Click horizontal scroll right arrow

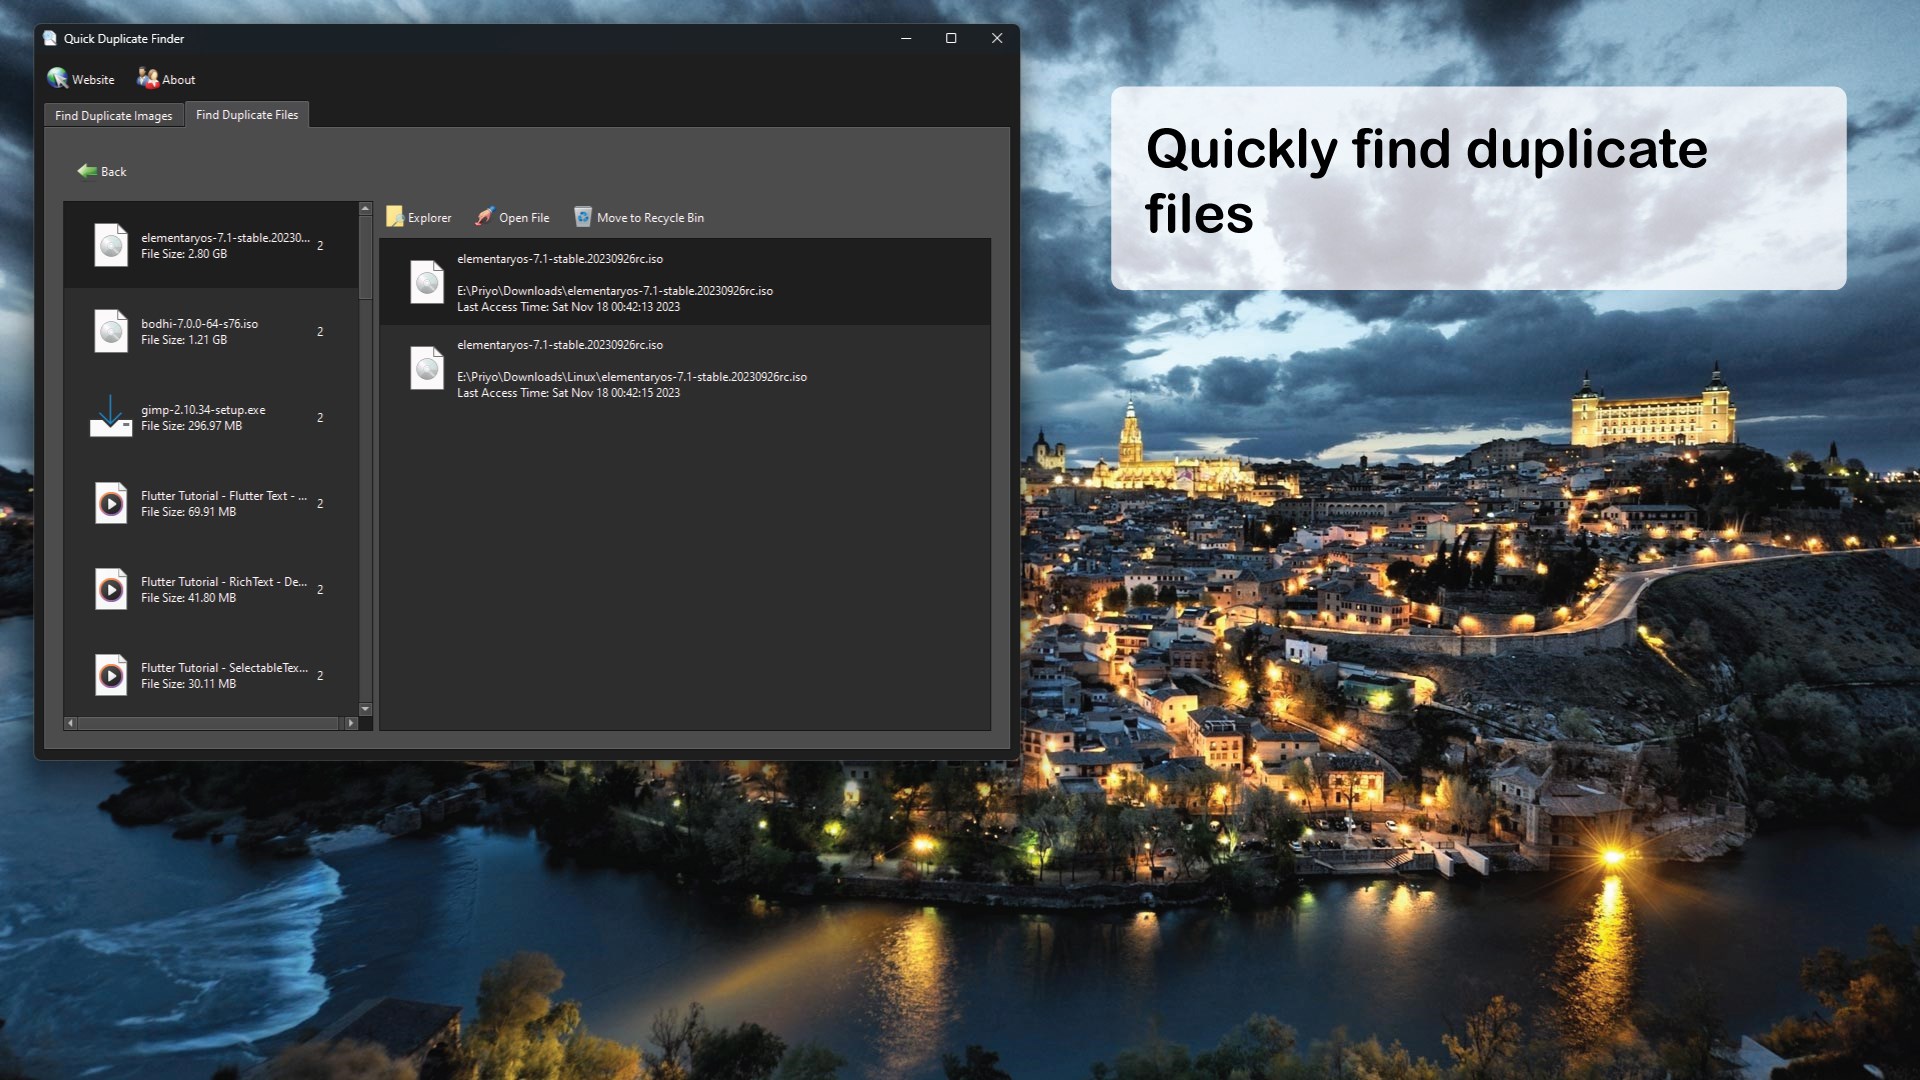pyautogui.click(x=350, y=723)
